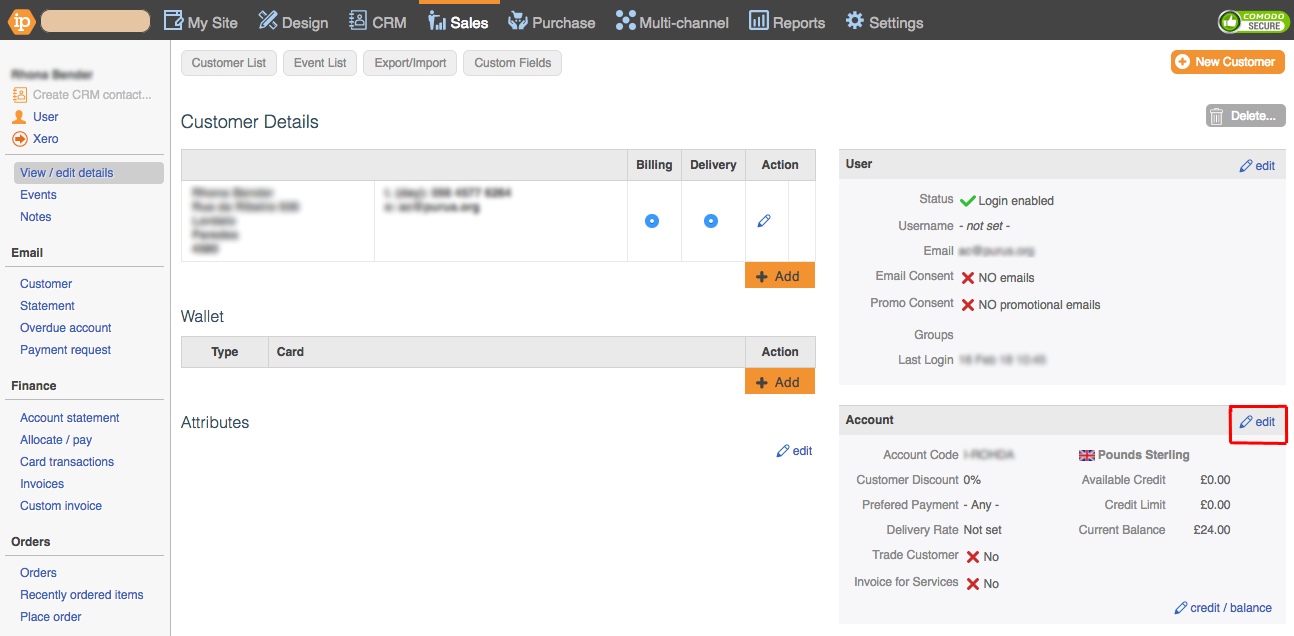
Task: Click the Xero icon in sidebar
Action: click(19, 139)
